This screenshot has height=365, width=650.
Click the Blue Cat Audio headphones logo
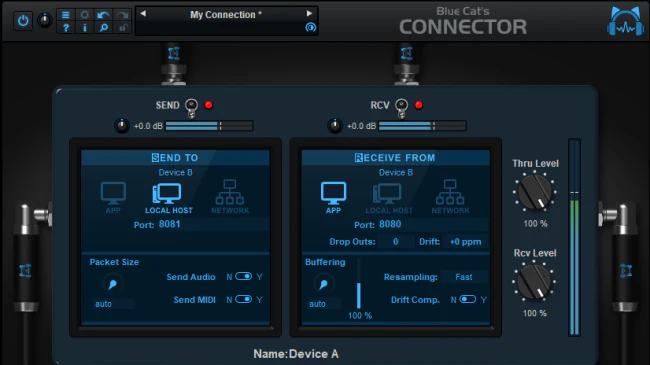[626, 21]
